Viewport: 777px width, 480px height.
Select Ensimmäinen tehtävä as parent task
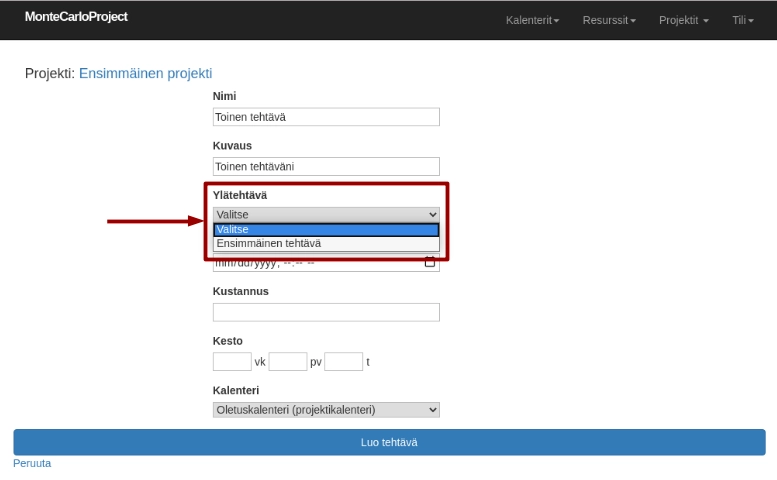click(x=326, y=243)
